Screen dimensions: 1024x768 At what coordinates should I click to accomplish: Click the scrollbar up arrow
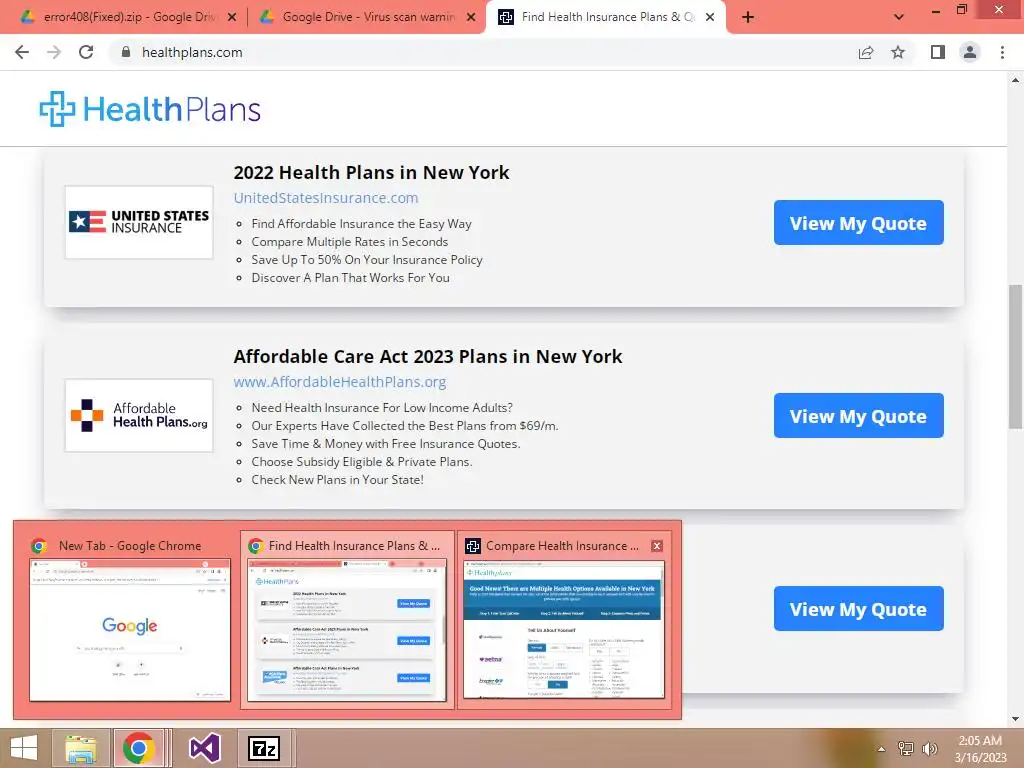click(1015, 80)
